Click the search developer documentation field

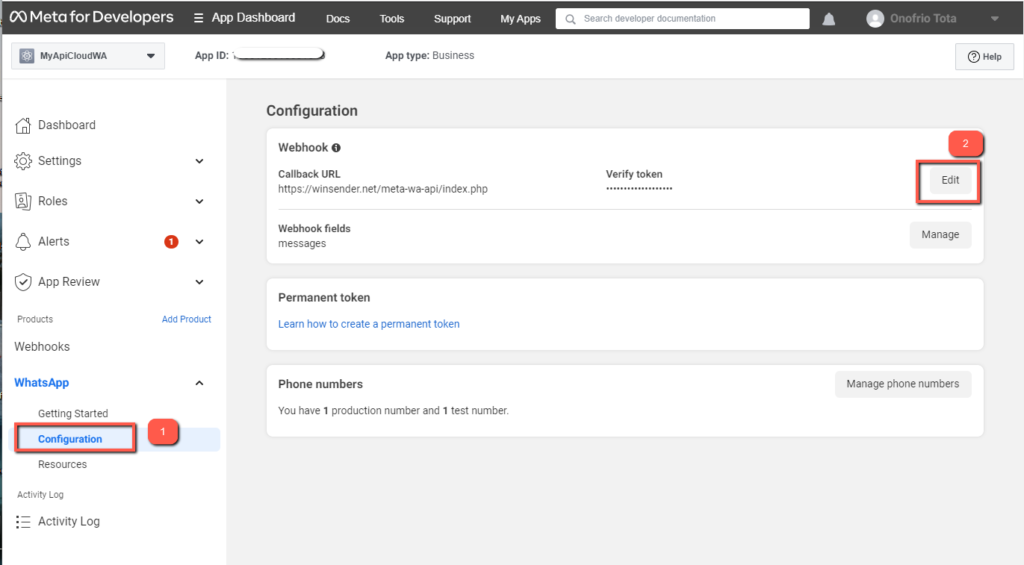(685, 19)
